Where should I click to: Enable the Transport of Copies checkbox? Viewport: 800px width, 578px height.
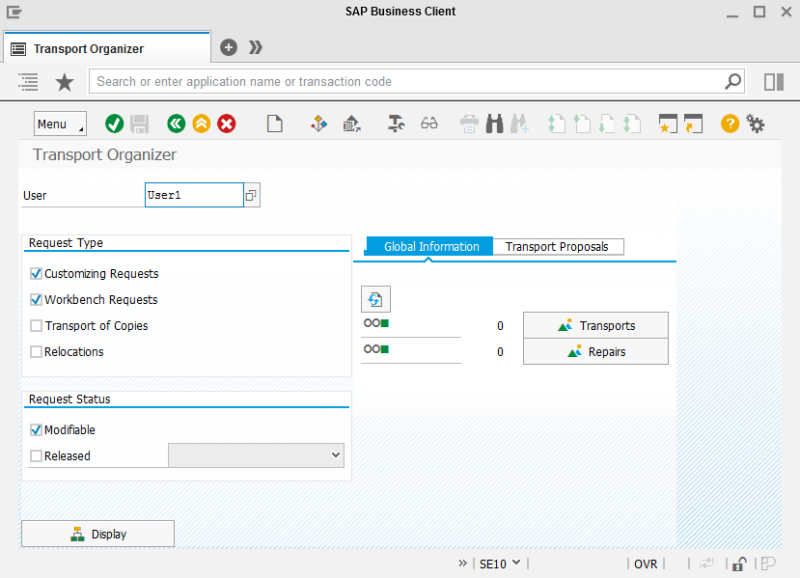pyautogui.click(x=36, y=326)
